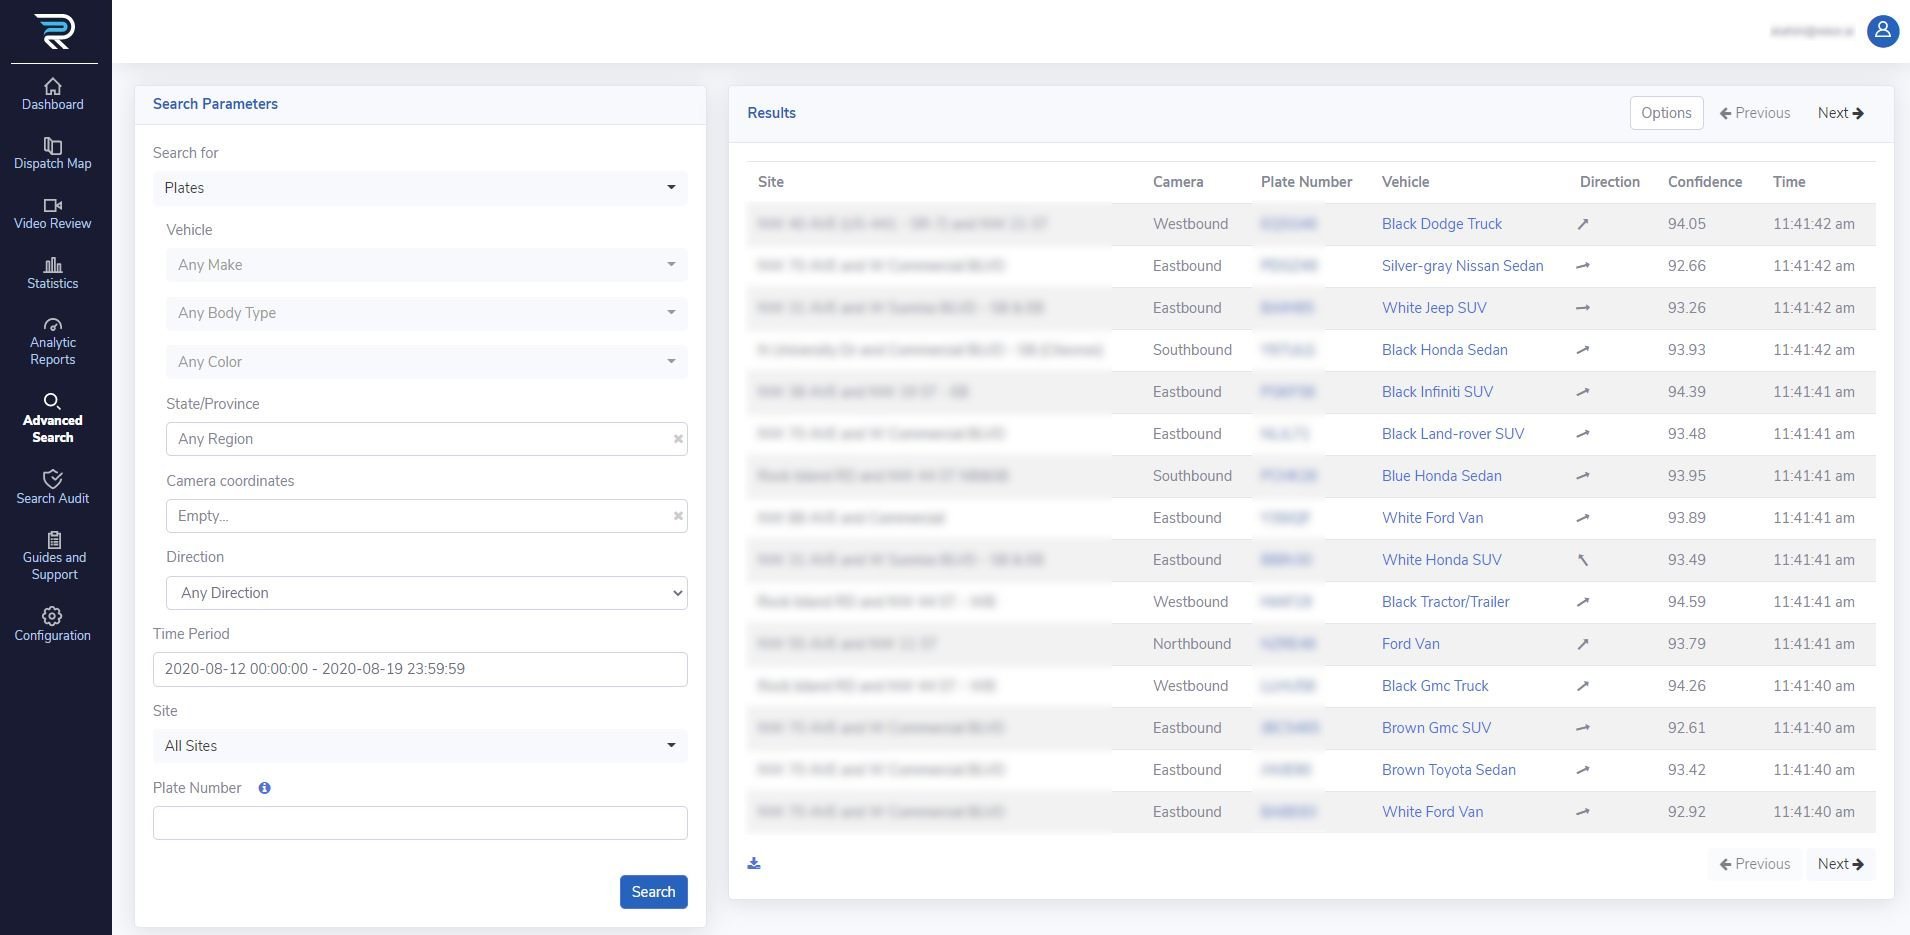Click the Time Period date range field
Image resolution: width=1910 pixels, height=935 pixels.
(x=419, y=668)
